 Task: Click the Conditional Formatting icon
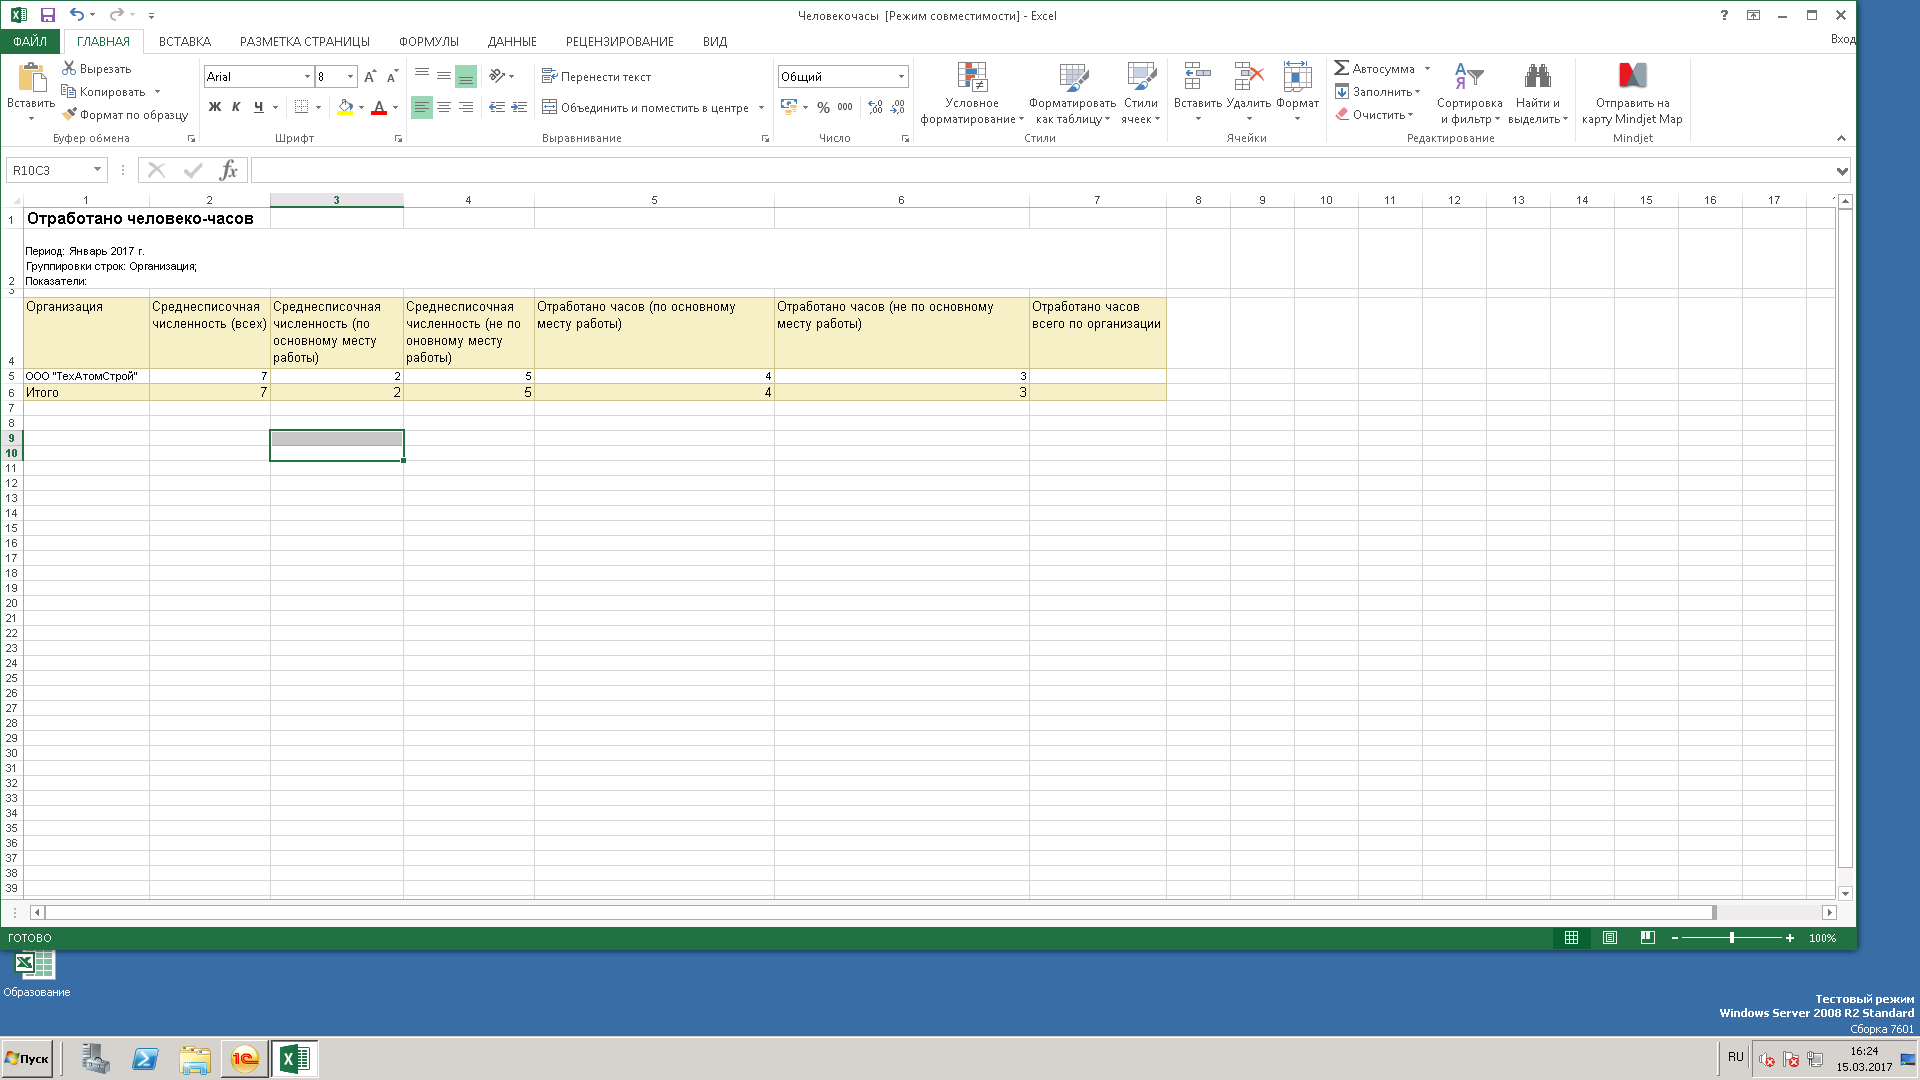(971, 77)
